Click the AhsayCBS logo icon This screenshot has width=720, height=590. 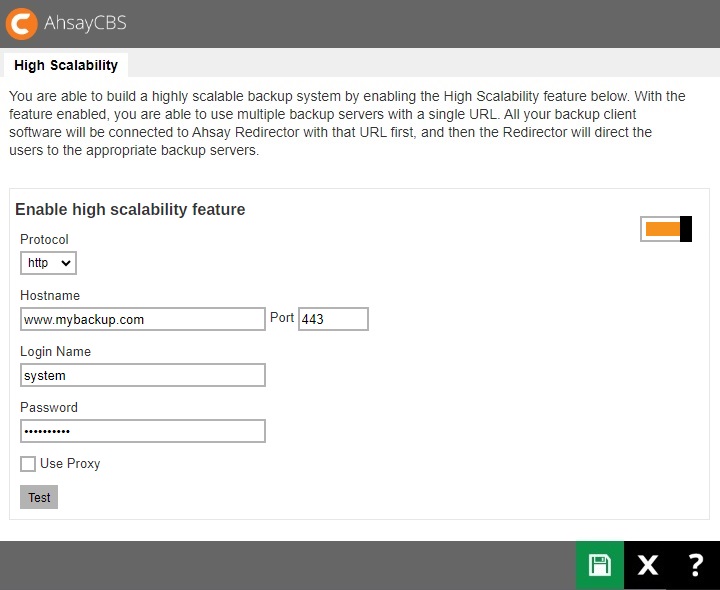pos(21,23)
